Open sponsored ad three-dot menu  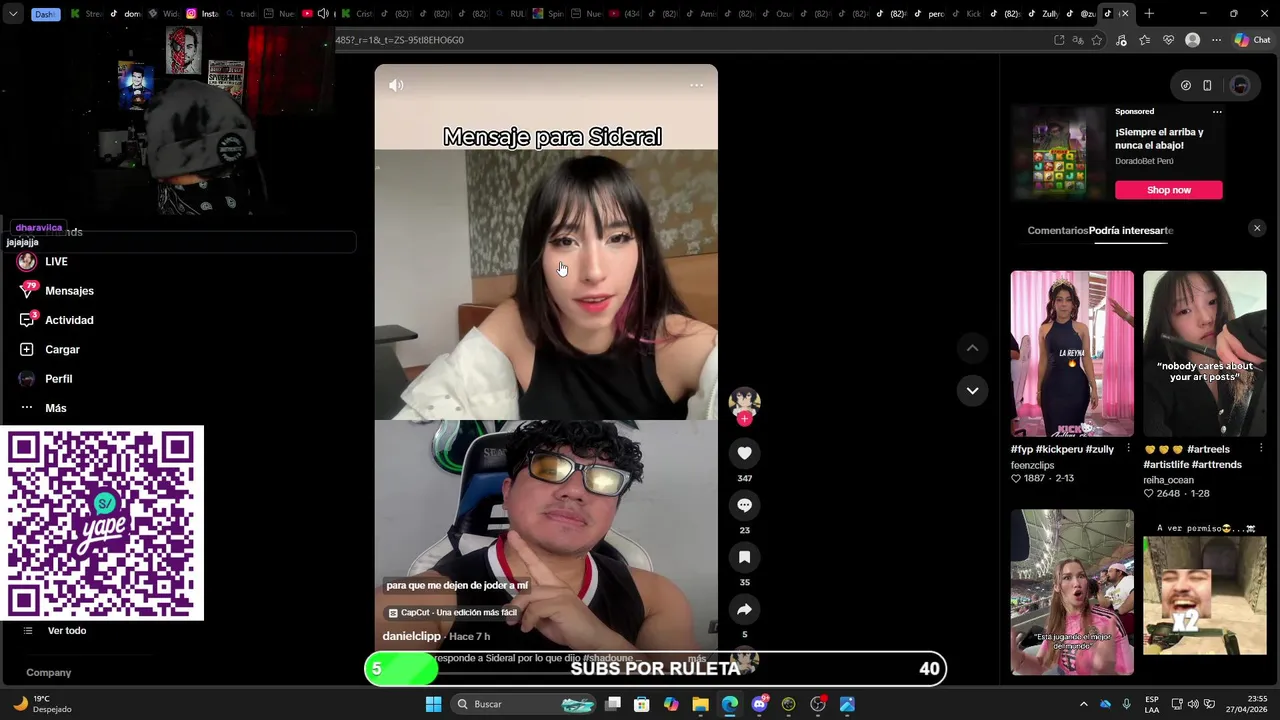[1217, 111]
